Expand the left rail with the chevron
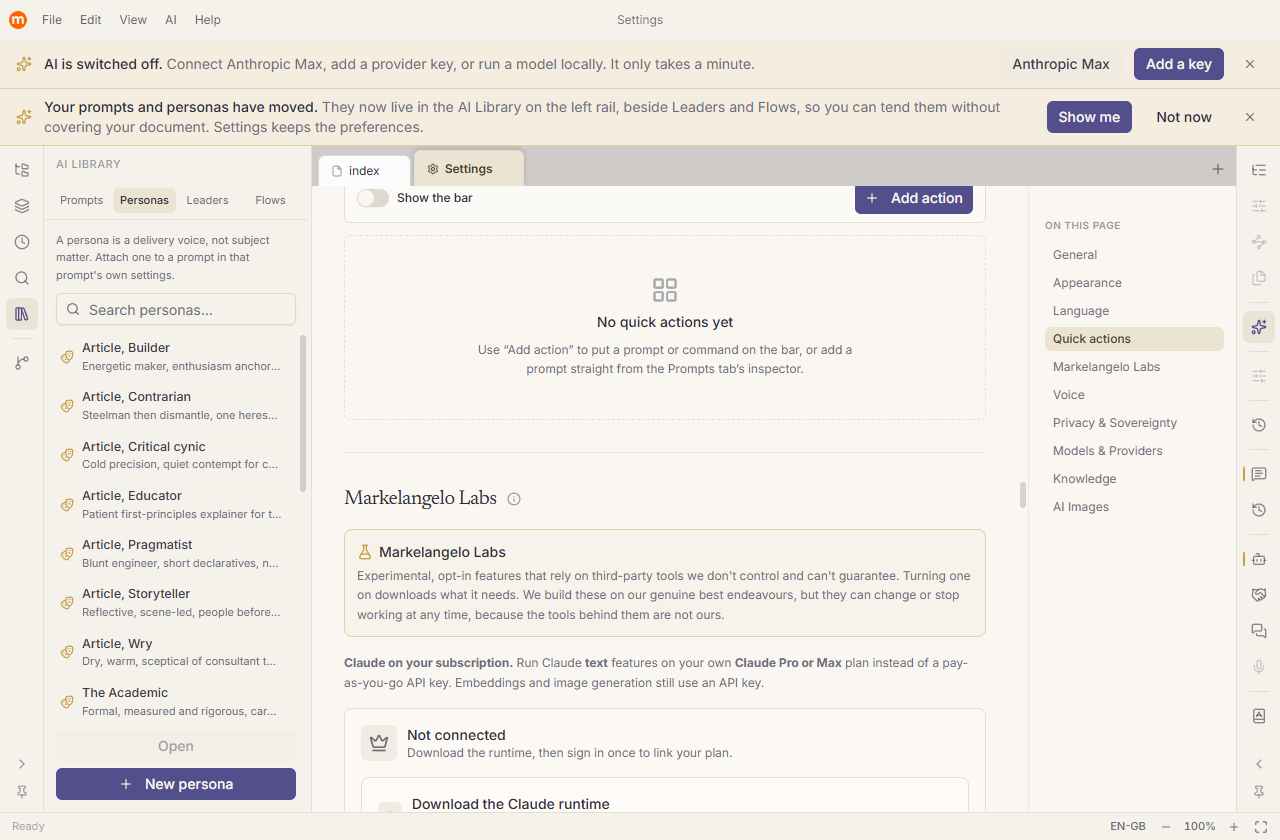Screen dimensions: 1280x840 (x=22, y=764)
